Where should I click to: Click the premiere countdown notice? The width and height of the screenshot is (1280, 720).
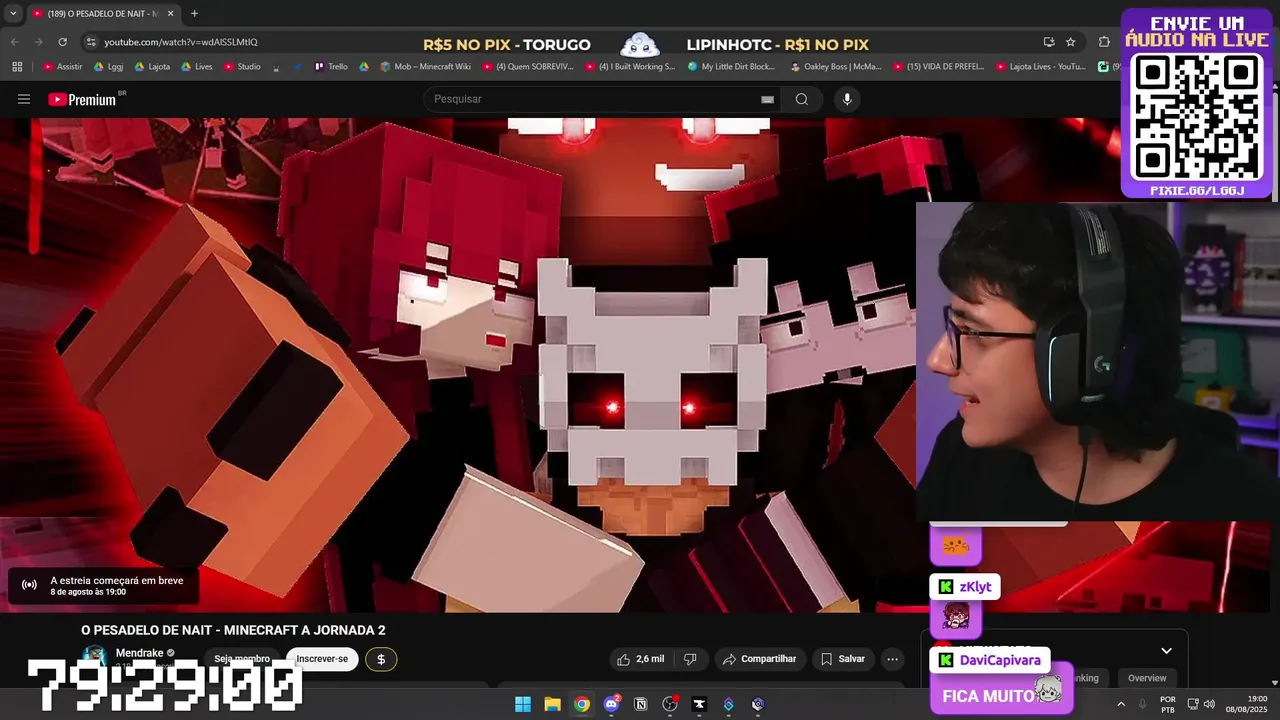point(103,586)
